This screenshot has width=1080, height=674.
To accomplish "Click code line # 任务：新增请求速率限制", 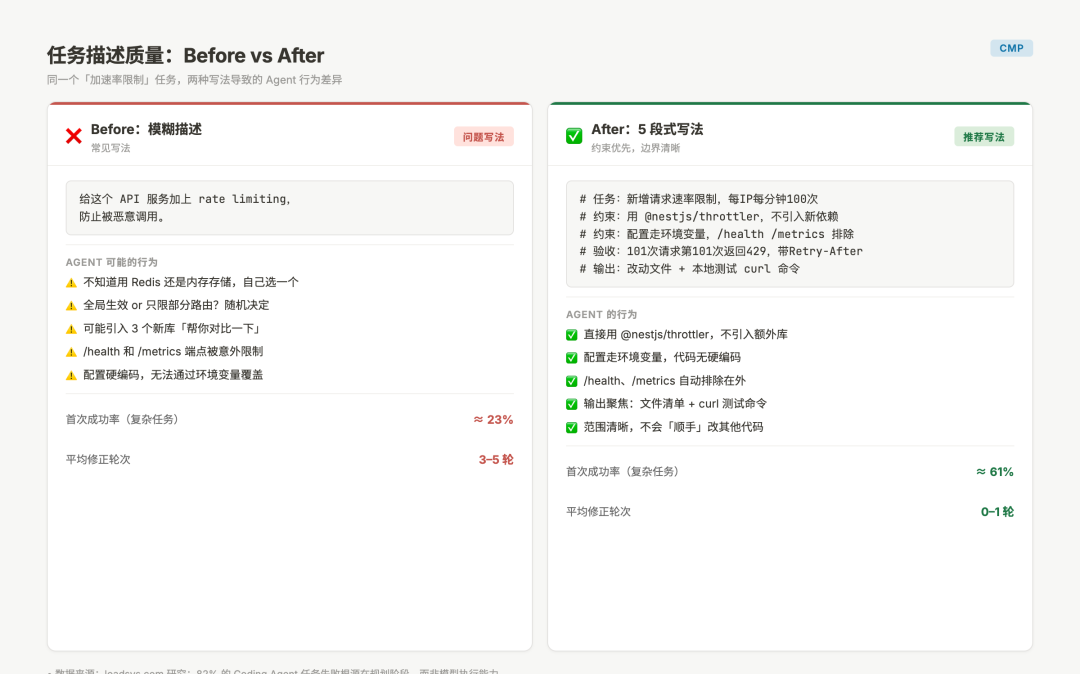I will pyautogui.click(x=698, y=199).
